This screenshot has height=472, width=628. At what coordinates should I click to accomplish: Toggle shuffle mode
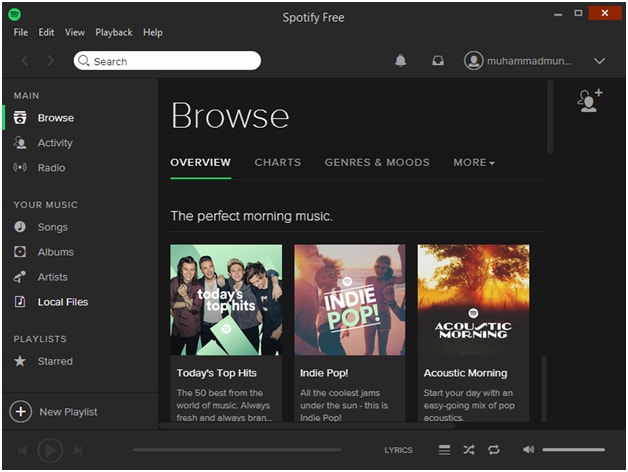coord(469,450)
